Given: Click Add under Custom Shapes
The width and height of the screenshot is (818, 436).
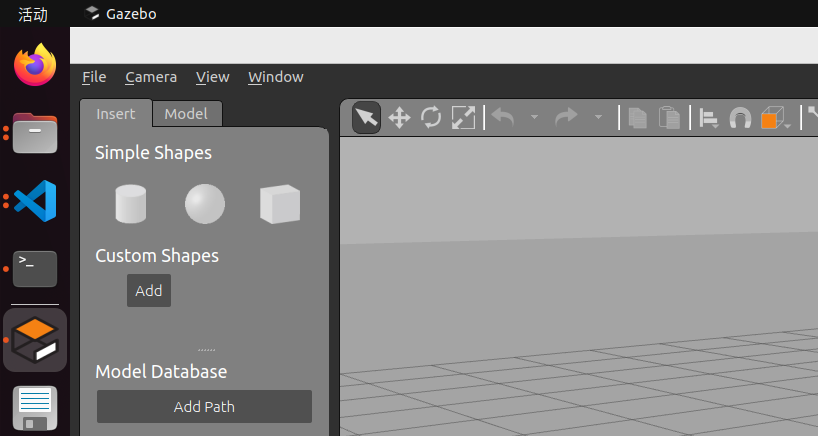Looking at the screenshot, I should 149,290.
